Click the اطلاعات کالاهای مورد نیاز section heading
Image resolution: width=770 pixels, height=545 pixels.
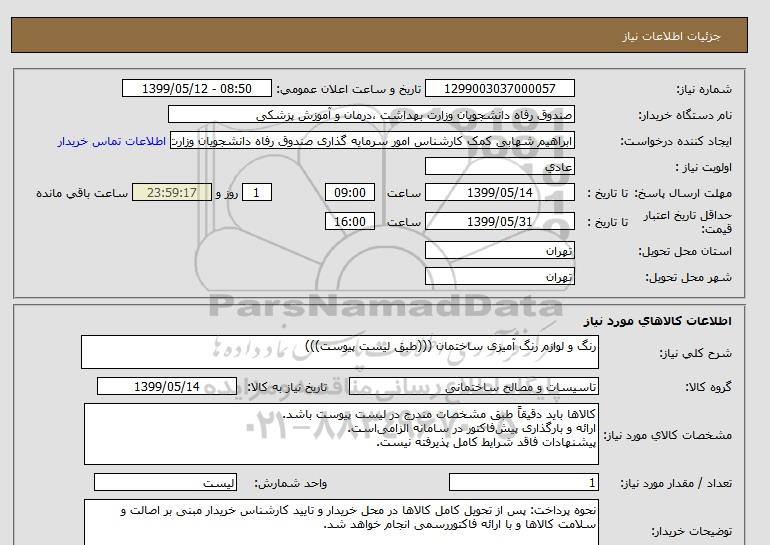pyautogui.click(x=657, y=321)
